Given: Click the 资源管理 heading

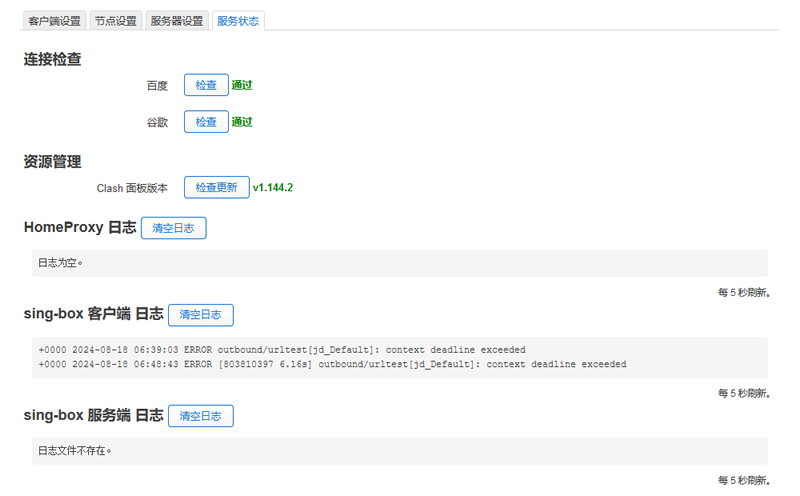Looking at the screenshot, I should [x=53, y=162].
